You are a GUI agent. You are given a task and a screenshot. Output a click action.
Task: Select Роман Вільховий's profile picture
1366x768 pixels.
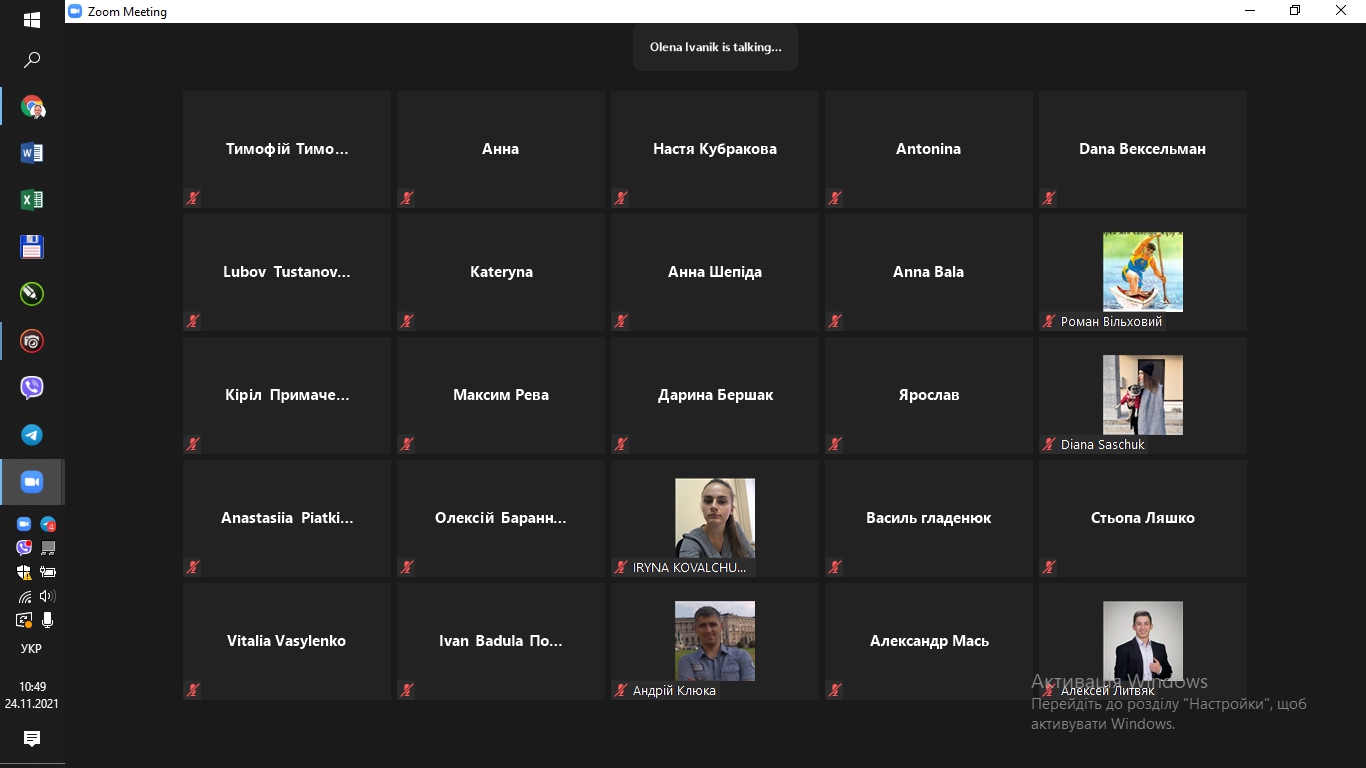point(1142,272)
